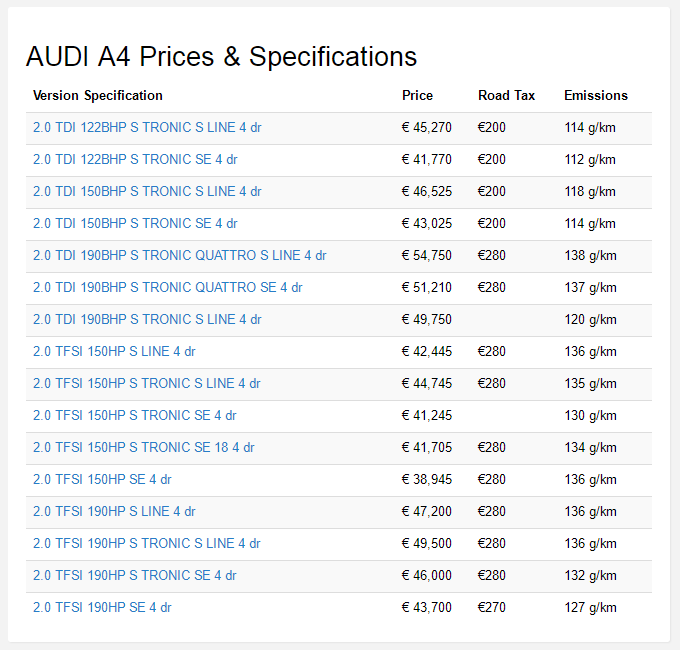Open 2.0 TFSI 150HP S TRONIC SE 18

click(143, 448)
